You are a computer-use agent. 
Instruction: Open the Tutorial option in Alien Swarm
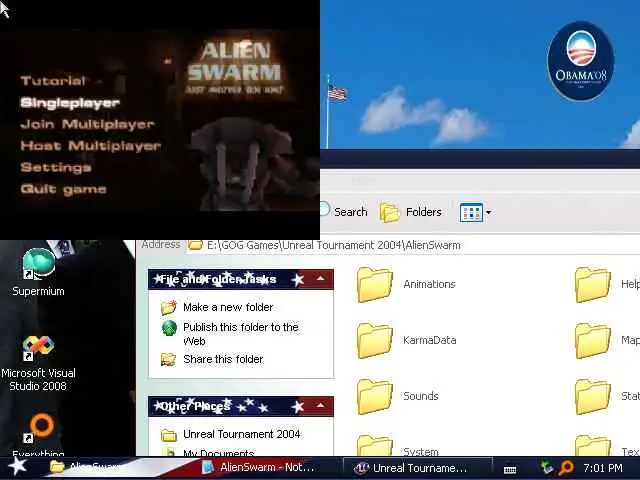tap(53, 80)
